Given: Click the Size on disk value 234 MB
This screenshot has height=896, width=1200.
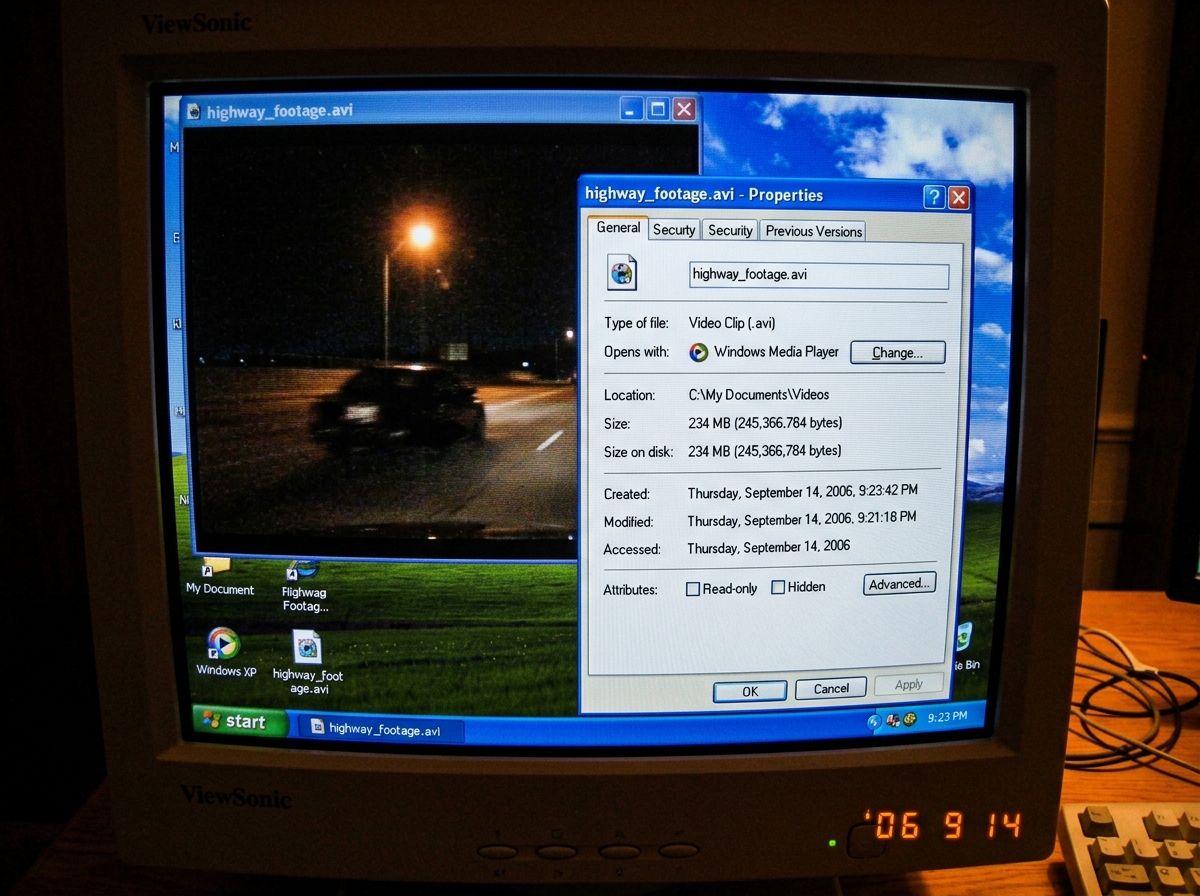Looking at the screenshot, I should 765,451.
